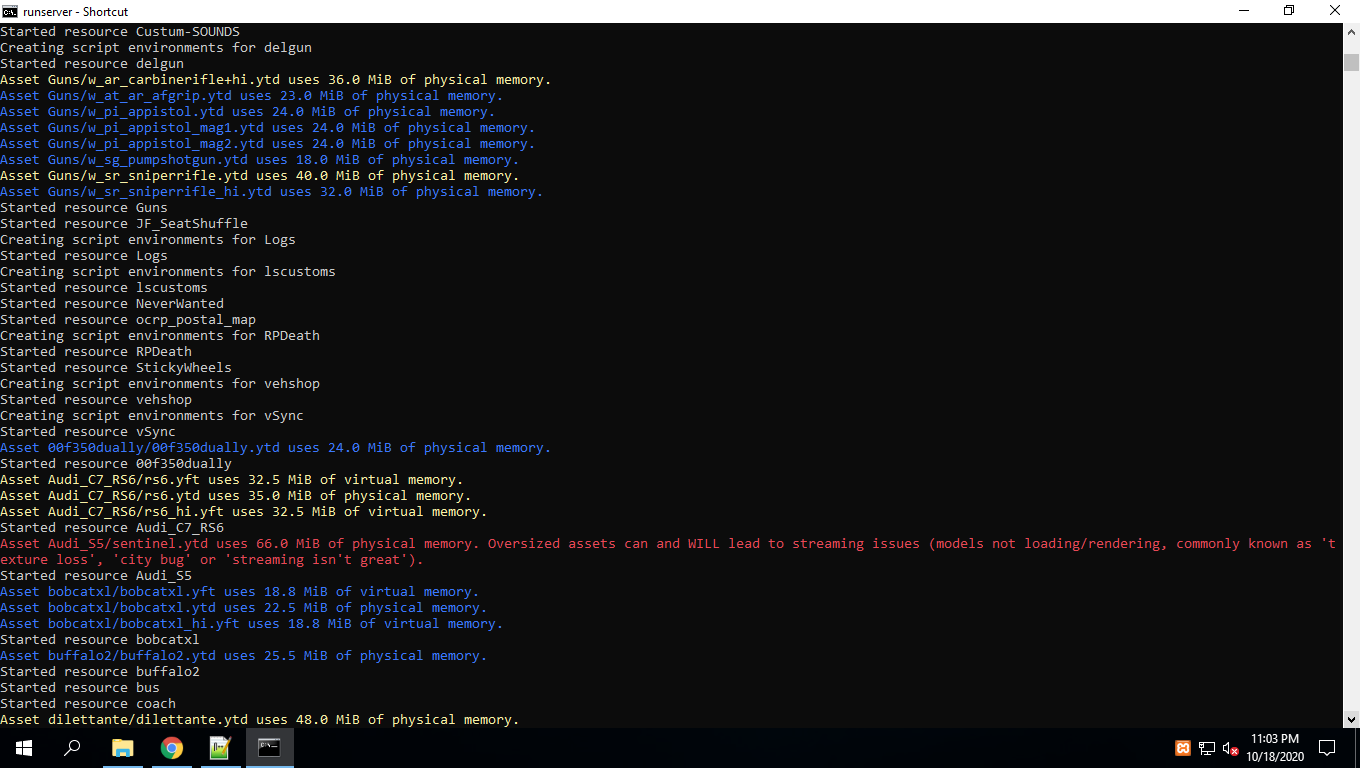Click the console scrollbar down arrow
Screen dimensions: 1360x768
[1351, 719]
